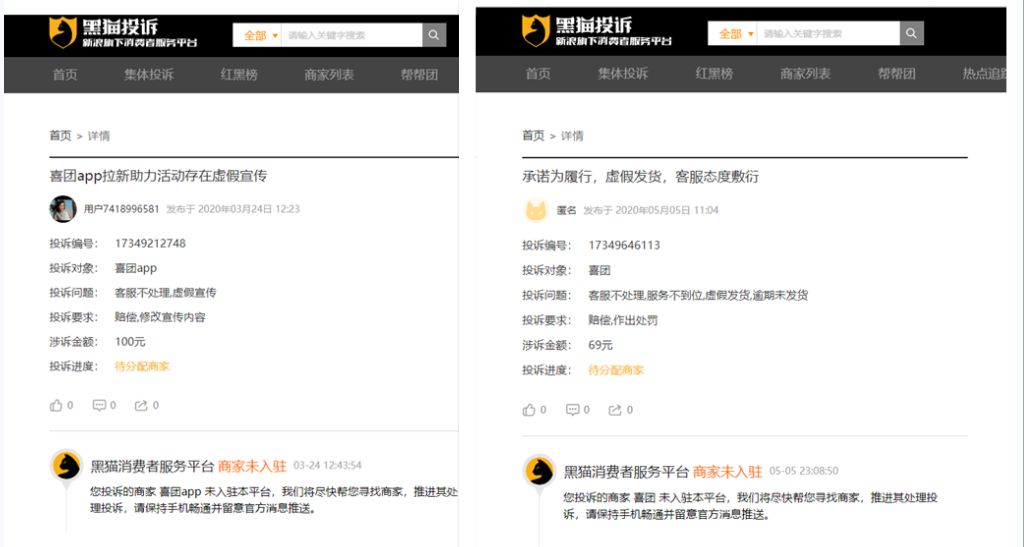Focus the keyword search field on left page

[351, 35]
